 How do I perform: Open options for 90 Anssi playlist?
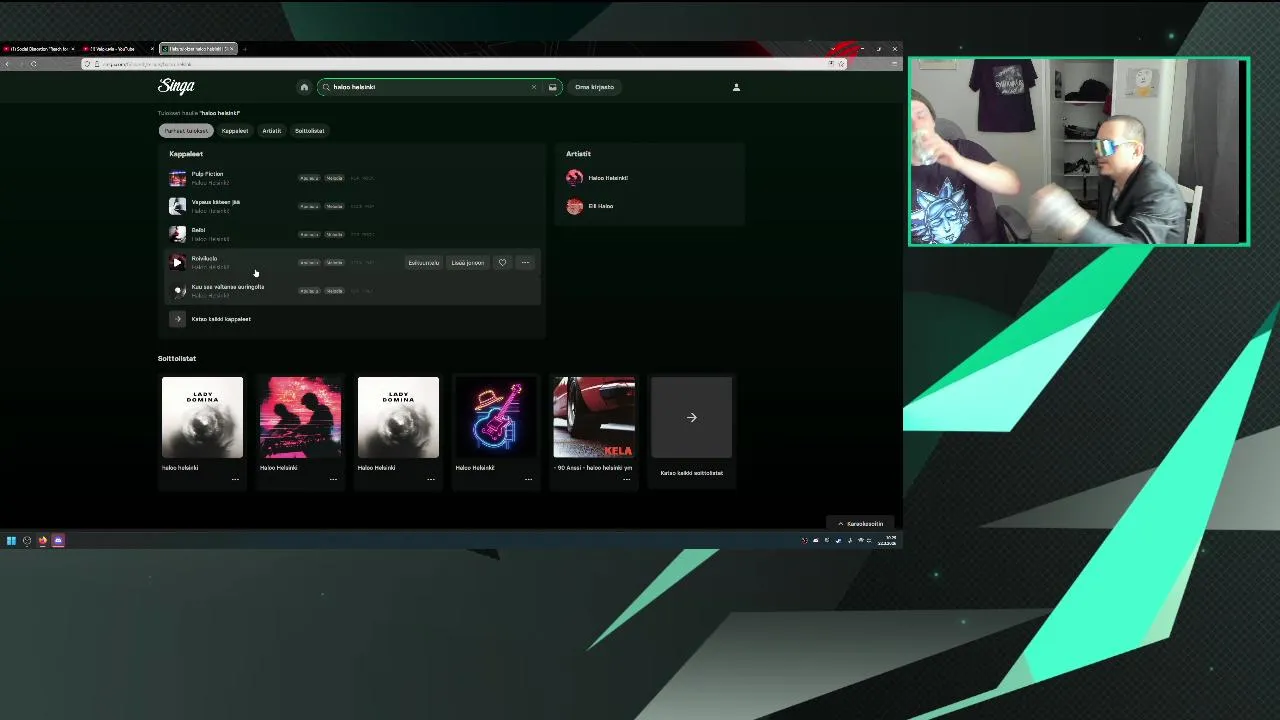[x=626, y=479]
